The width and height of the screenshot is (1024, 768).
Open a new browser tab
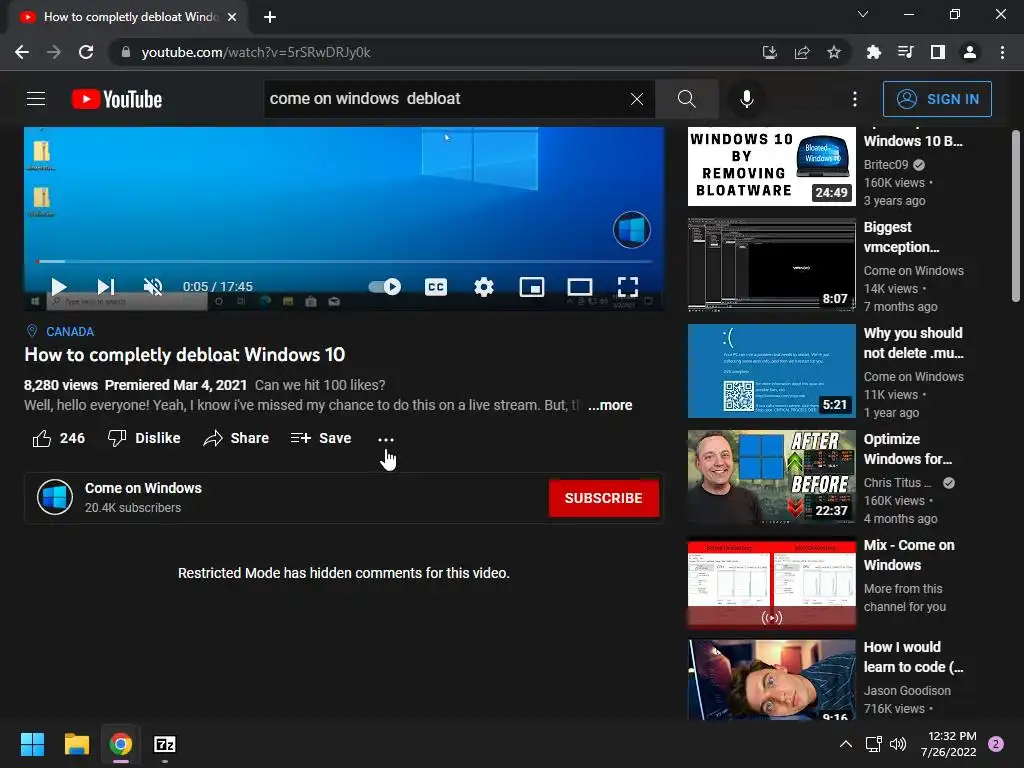270,17
